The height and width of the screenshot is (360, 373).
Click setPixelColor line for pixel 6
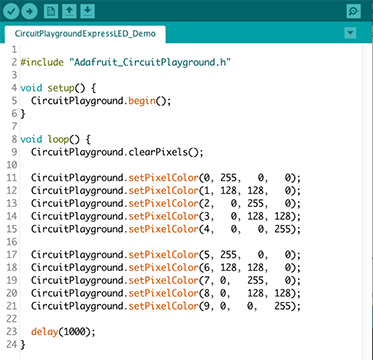pos(166,267)
